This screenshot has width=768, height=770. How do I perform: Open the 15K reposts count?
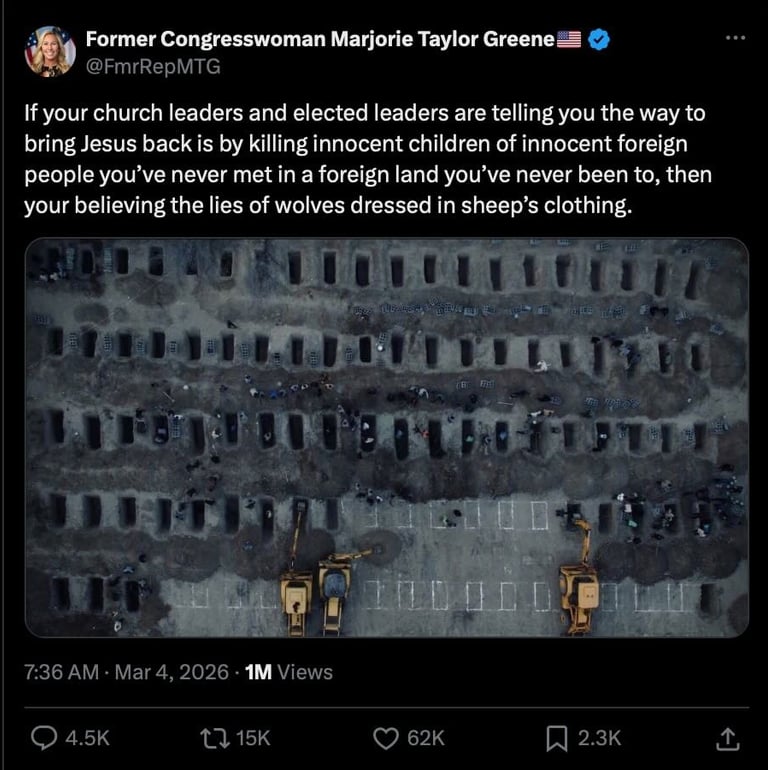pos(253,738)
